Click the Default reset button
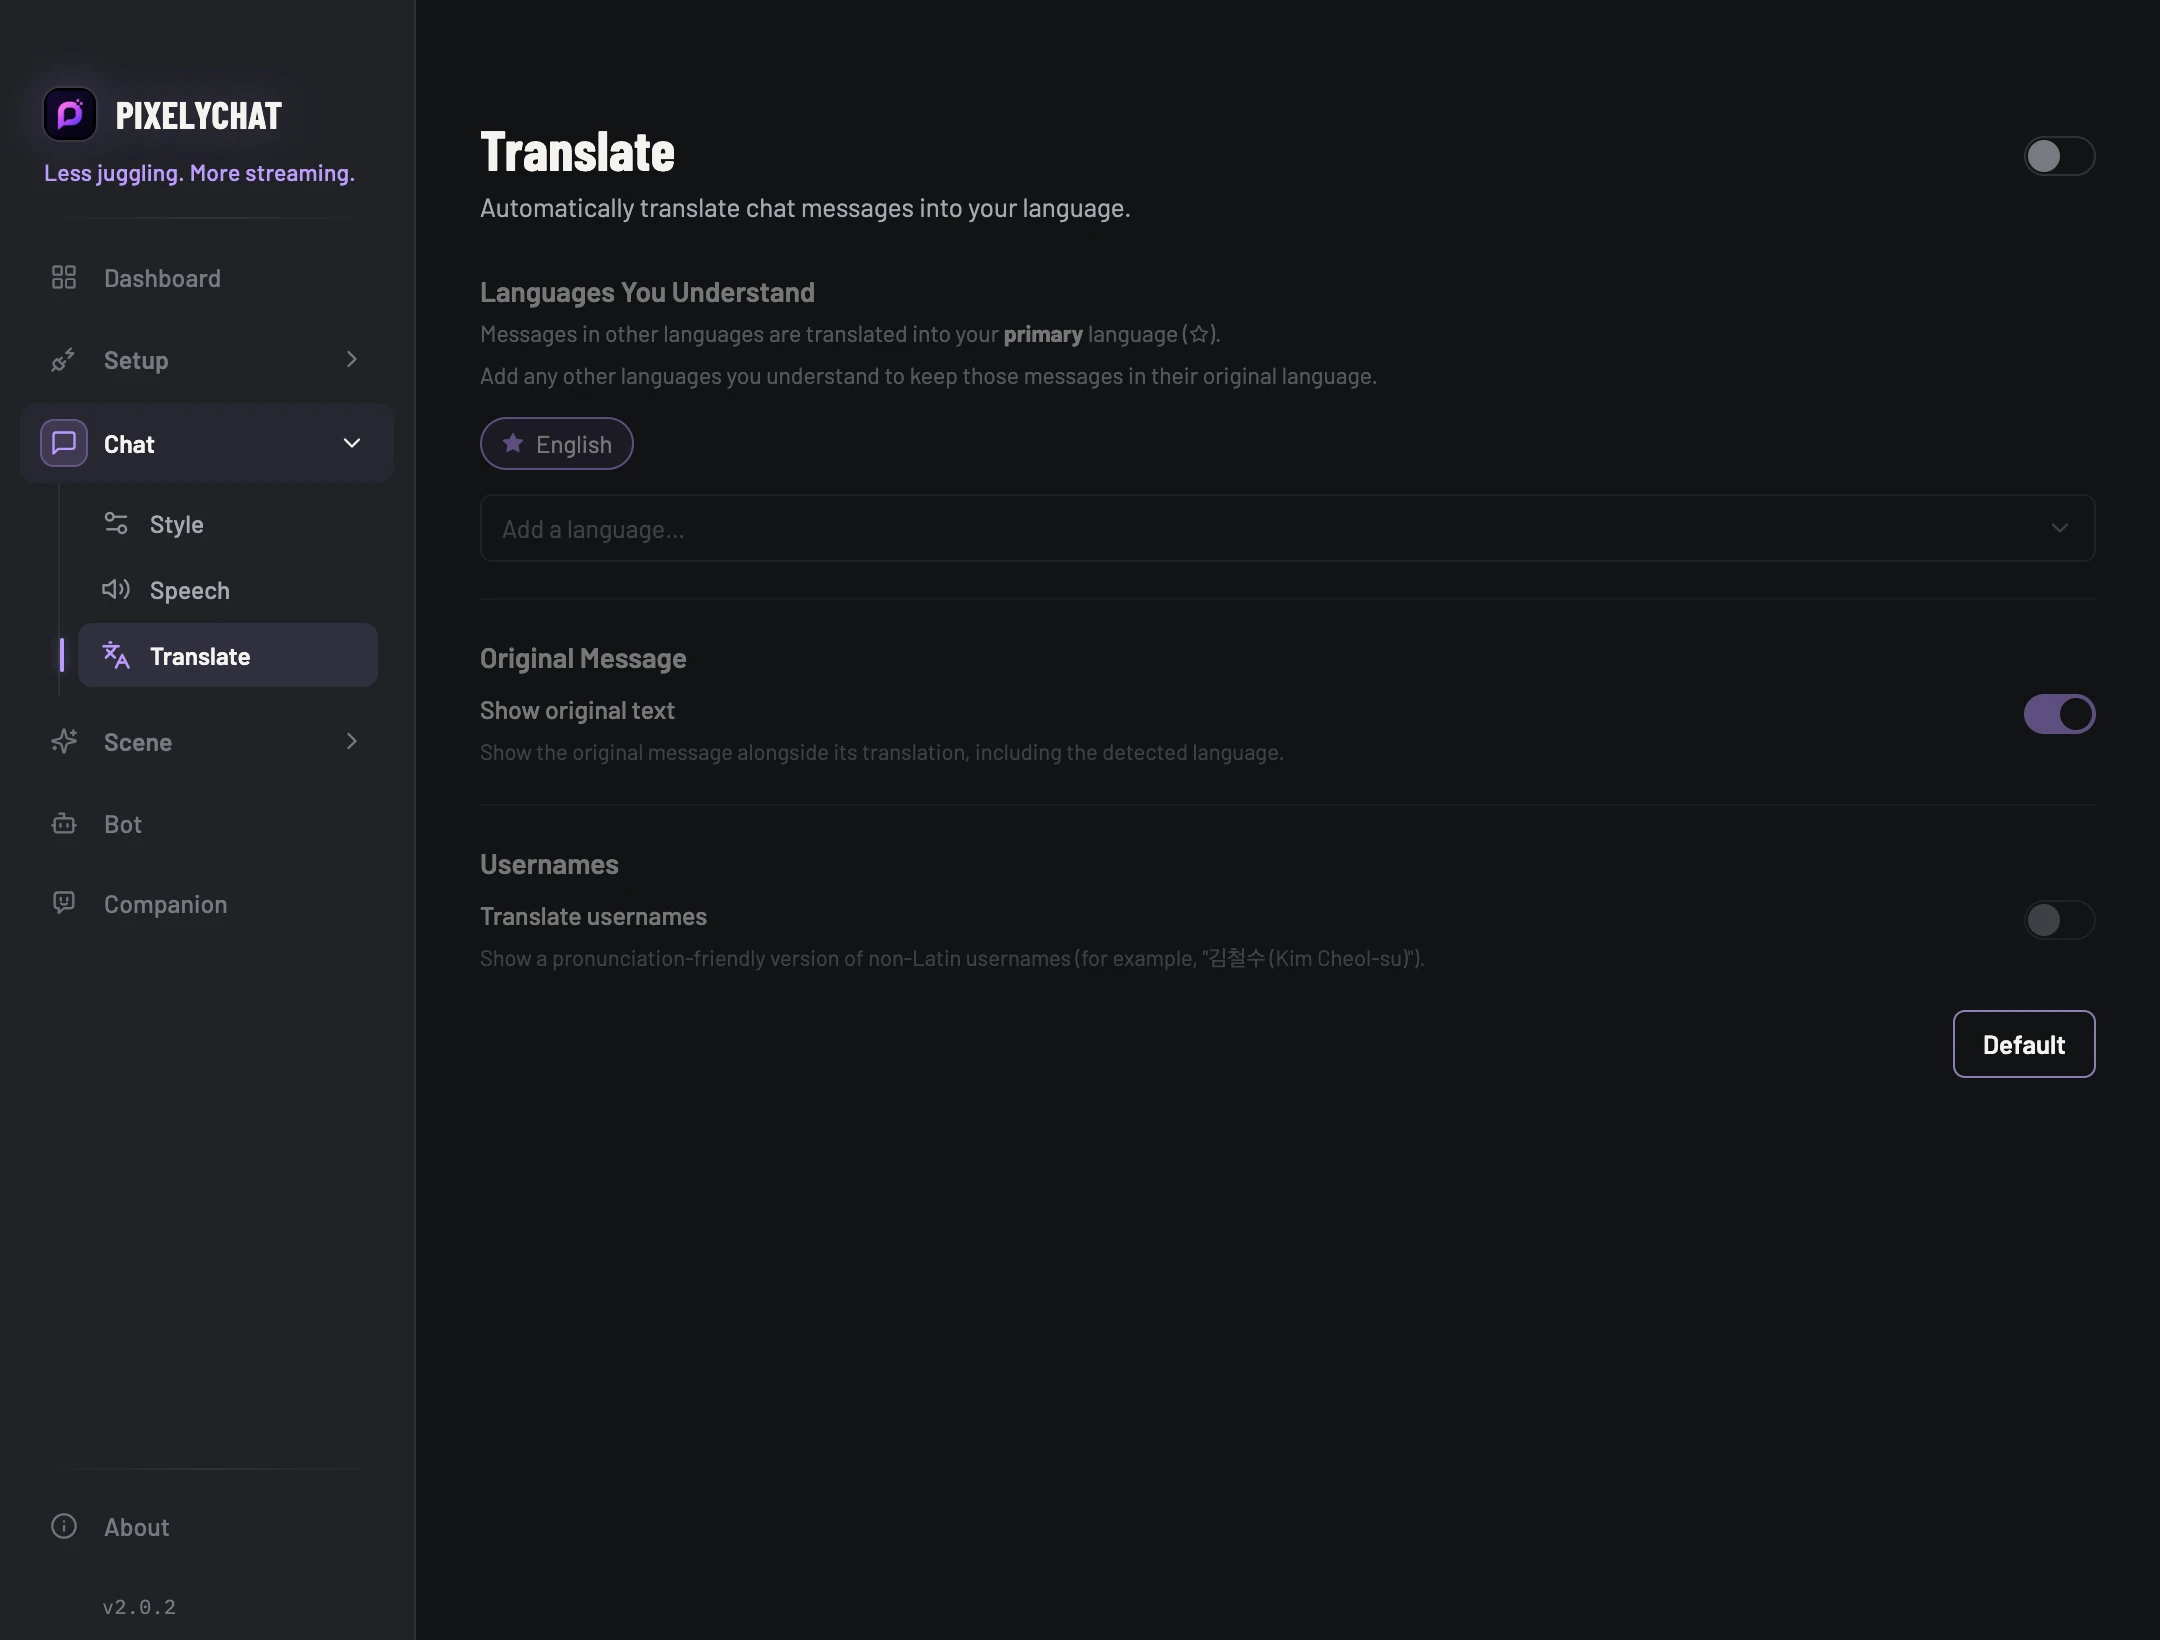This screenshot has width=2160, height=1640. (2023, 1044)
